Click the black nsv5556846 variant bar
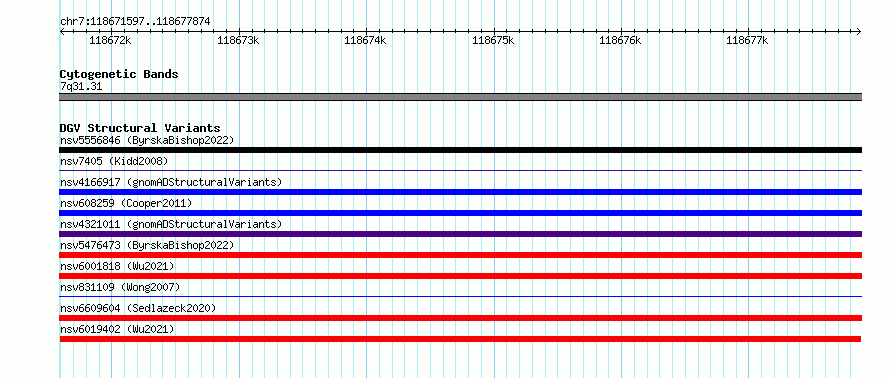The height and width of the screenshot is (378, 890). point(461,150)
